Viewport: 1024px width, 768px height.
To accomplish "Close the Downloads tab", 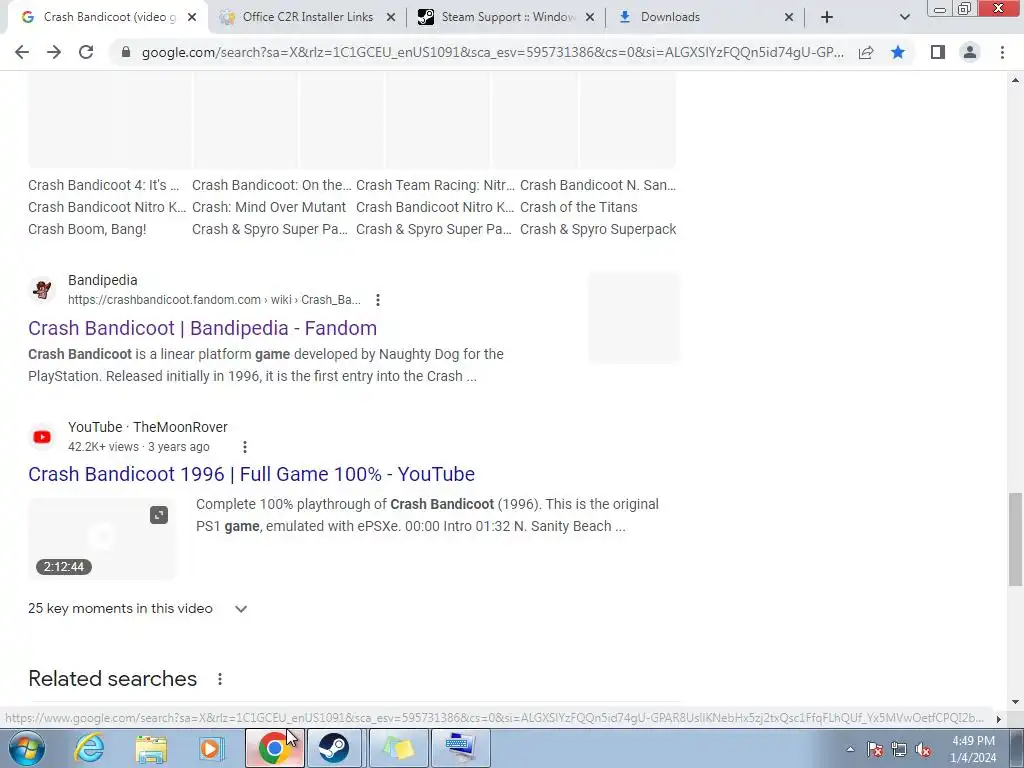I will click(x=789, y=18).
